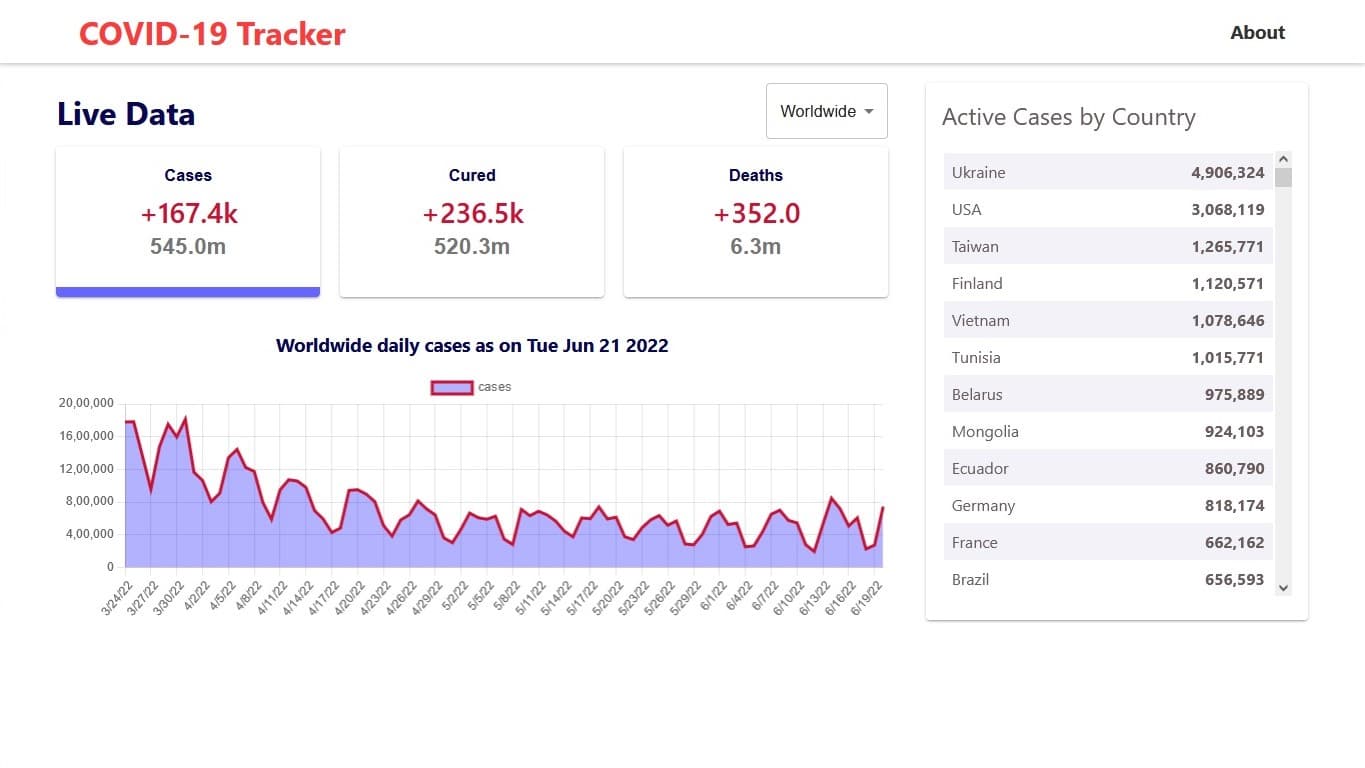Click the scrollbar up arrow
1365x768 pixels.
coord(1283,158)
